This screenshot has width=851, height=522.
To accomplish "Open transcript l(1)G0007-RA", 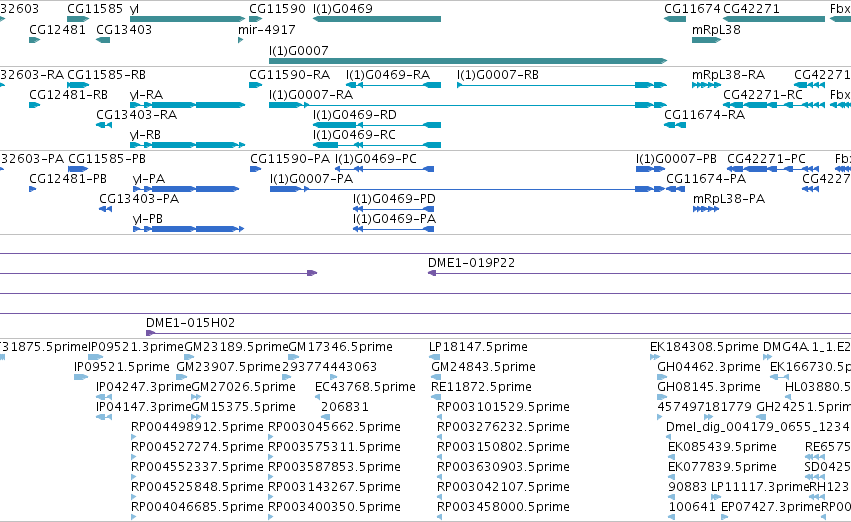I will [311, 94].
